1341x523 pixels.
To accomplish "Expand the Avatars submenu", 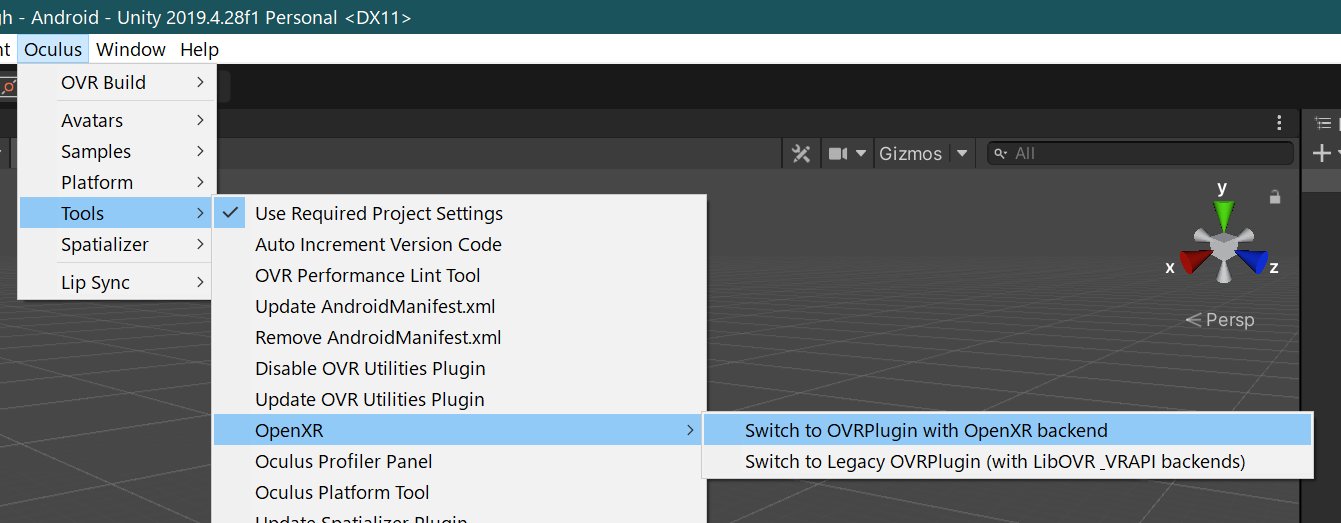I will tap(117, 120).
